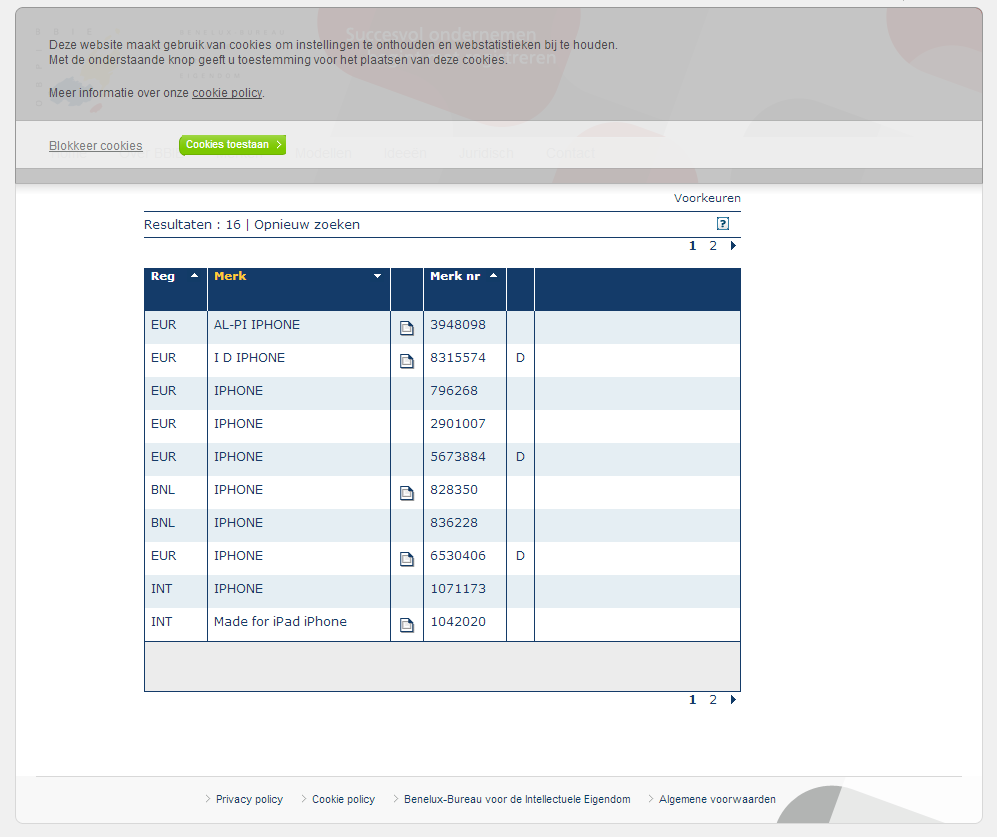Click IPHONE in the 796268 row
The height and width of the screenshot is (837, 997).
coord(238,391)
